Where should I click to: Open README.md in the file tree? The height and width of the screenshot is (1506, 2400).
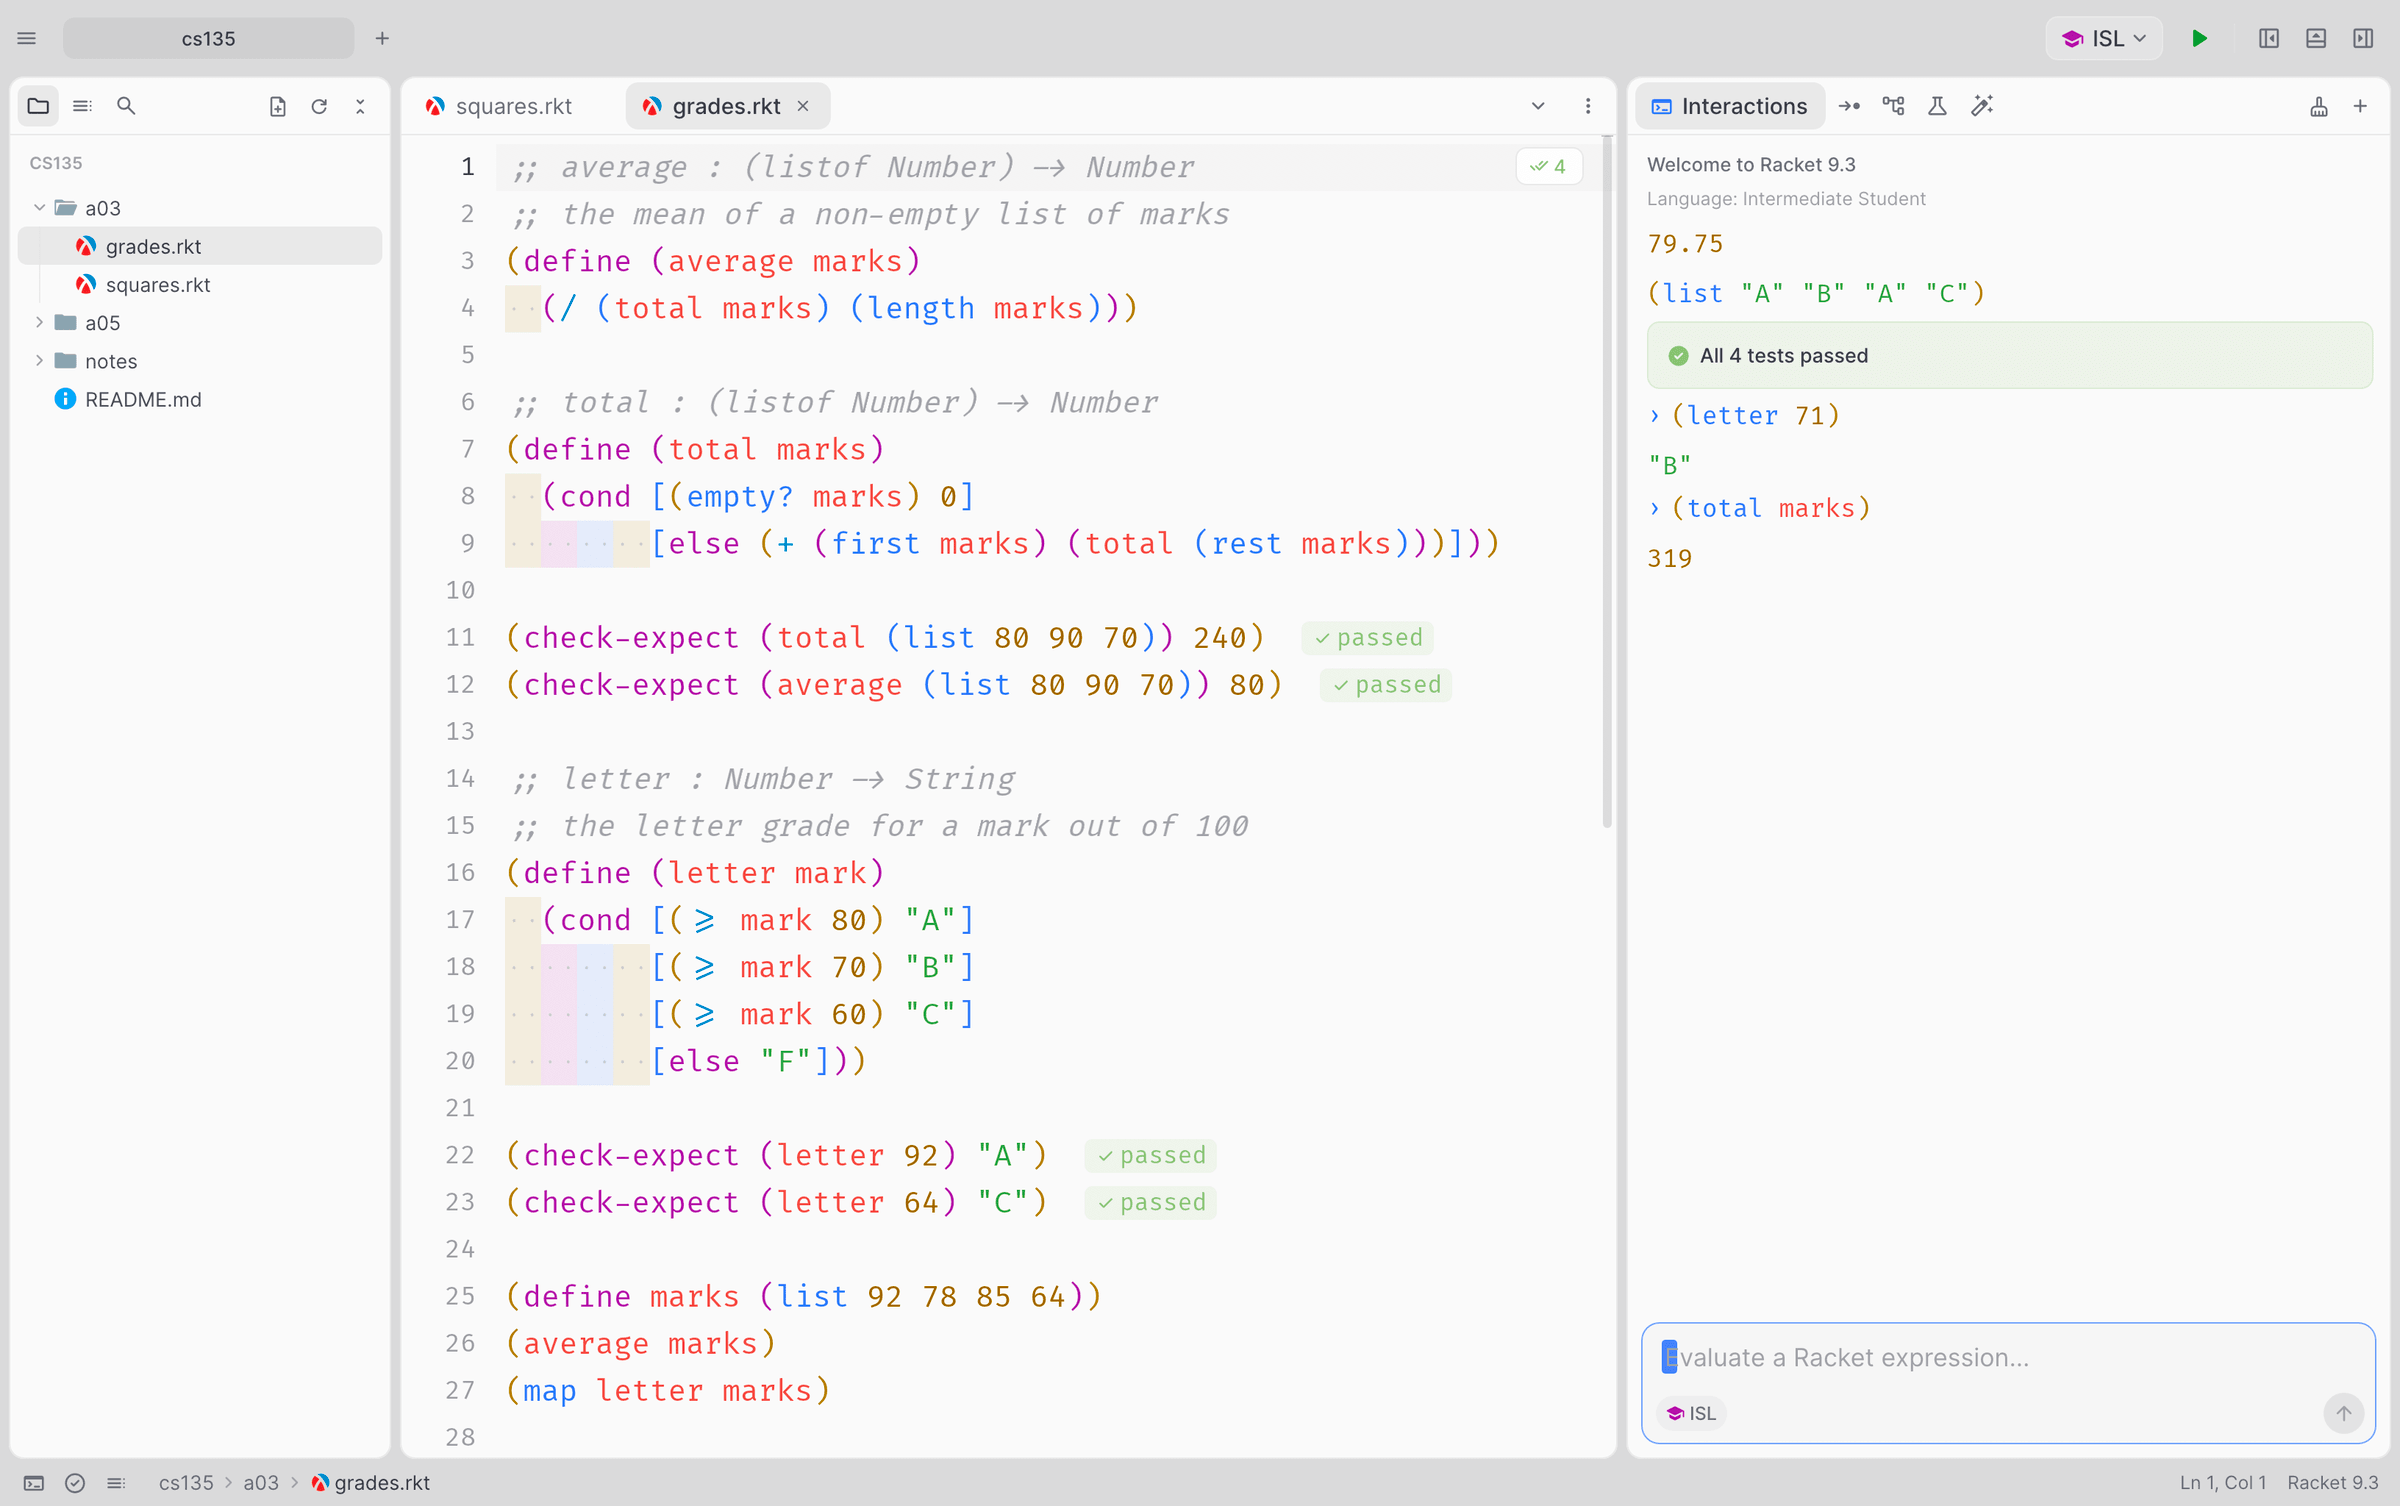click(200, 400)
